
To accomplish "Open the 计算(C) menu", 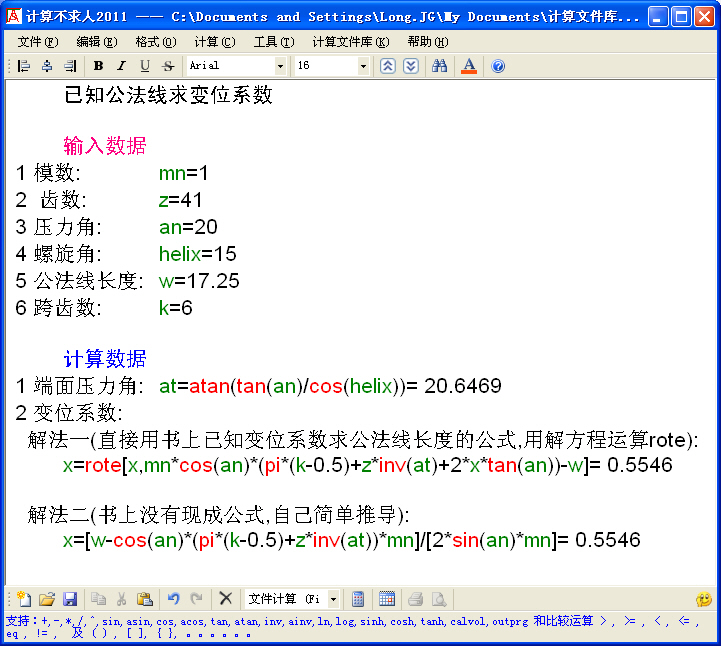I will point(215,42).
